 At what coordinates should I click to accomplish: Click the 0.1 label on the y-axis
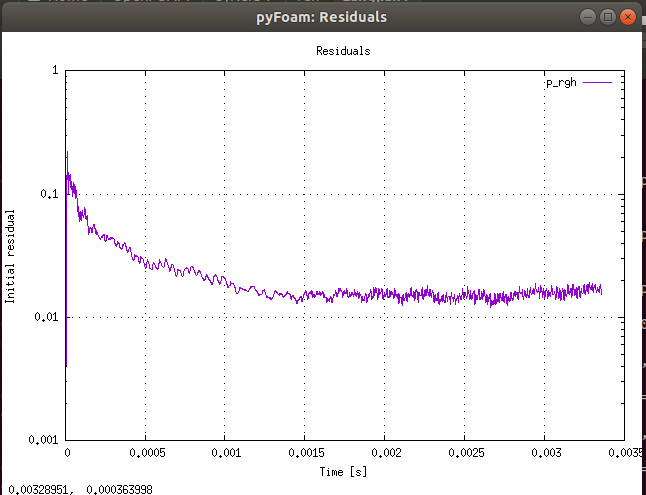click(x=47, y=194)
